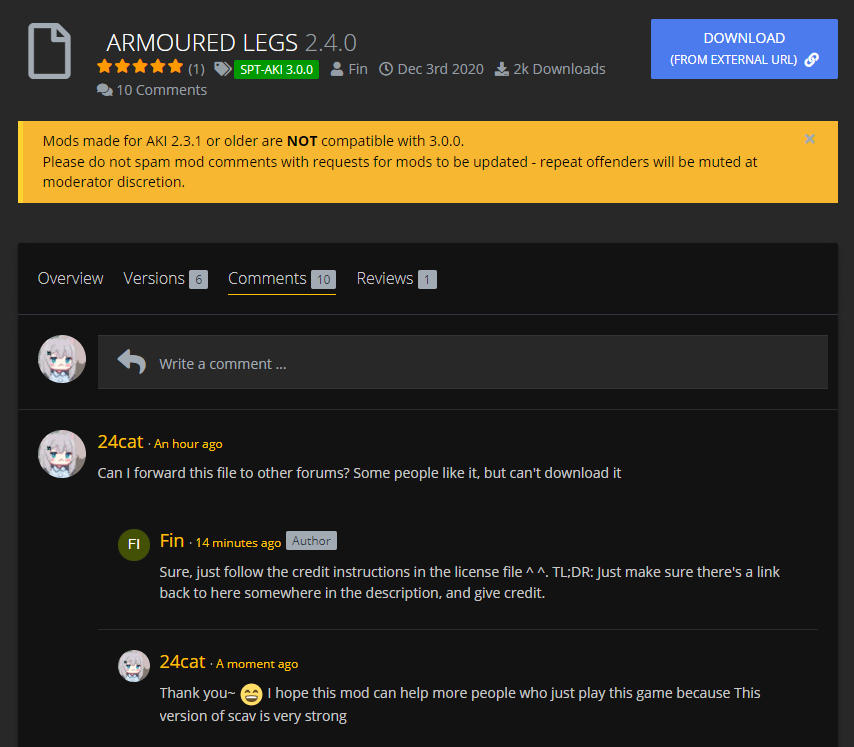
Task: Click the Write a comment field
Action: point(462,362)
